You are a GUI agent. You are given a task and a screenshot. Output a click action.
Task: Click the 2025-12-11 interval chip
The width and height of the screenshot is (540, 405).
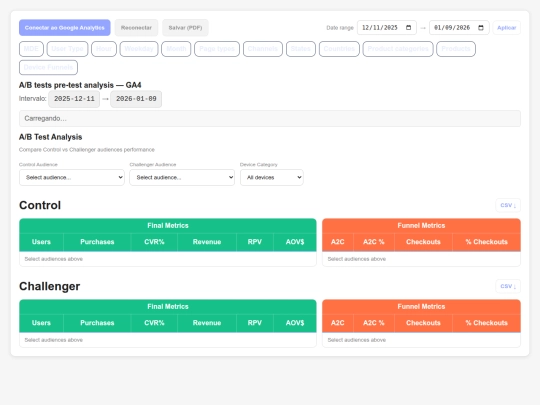[x=74, y=99]
